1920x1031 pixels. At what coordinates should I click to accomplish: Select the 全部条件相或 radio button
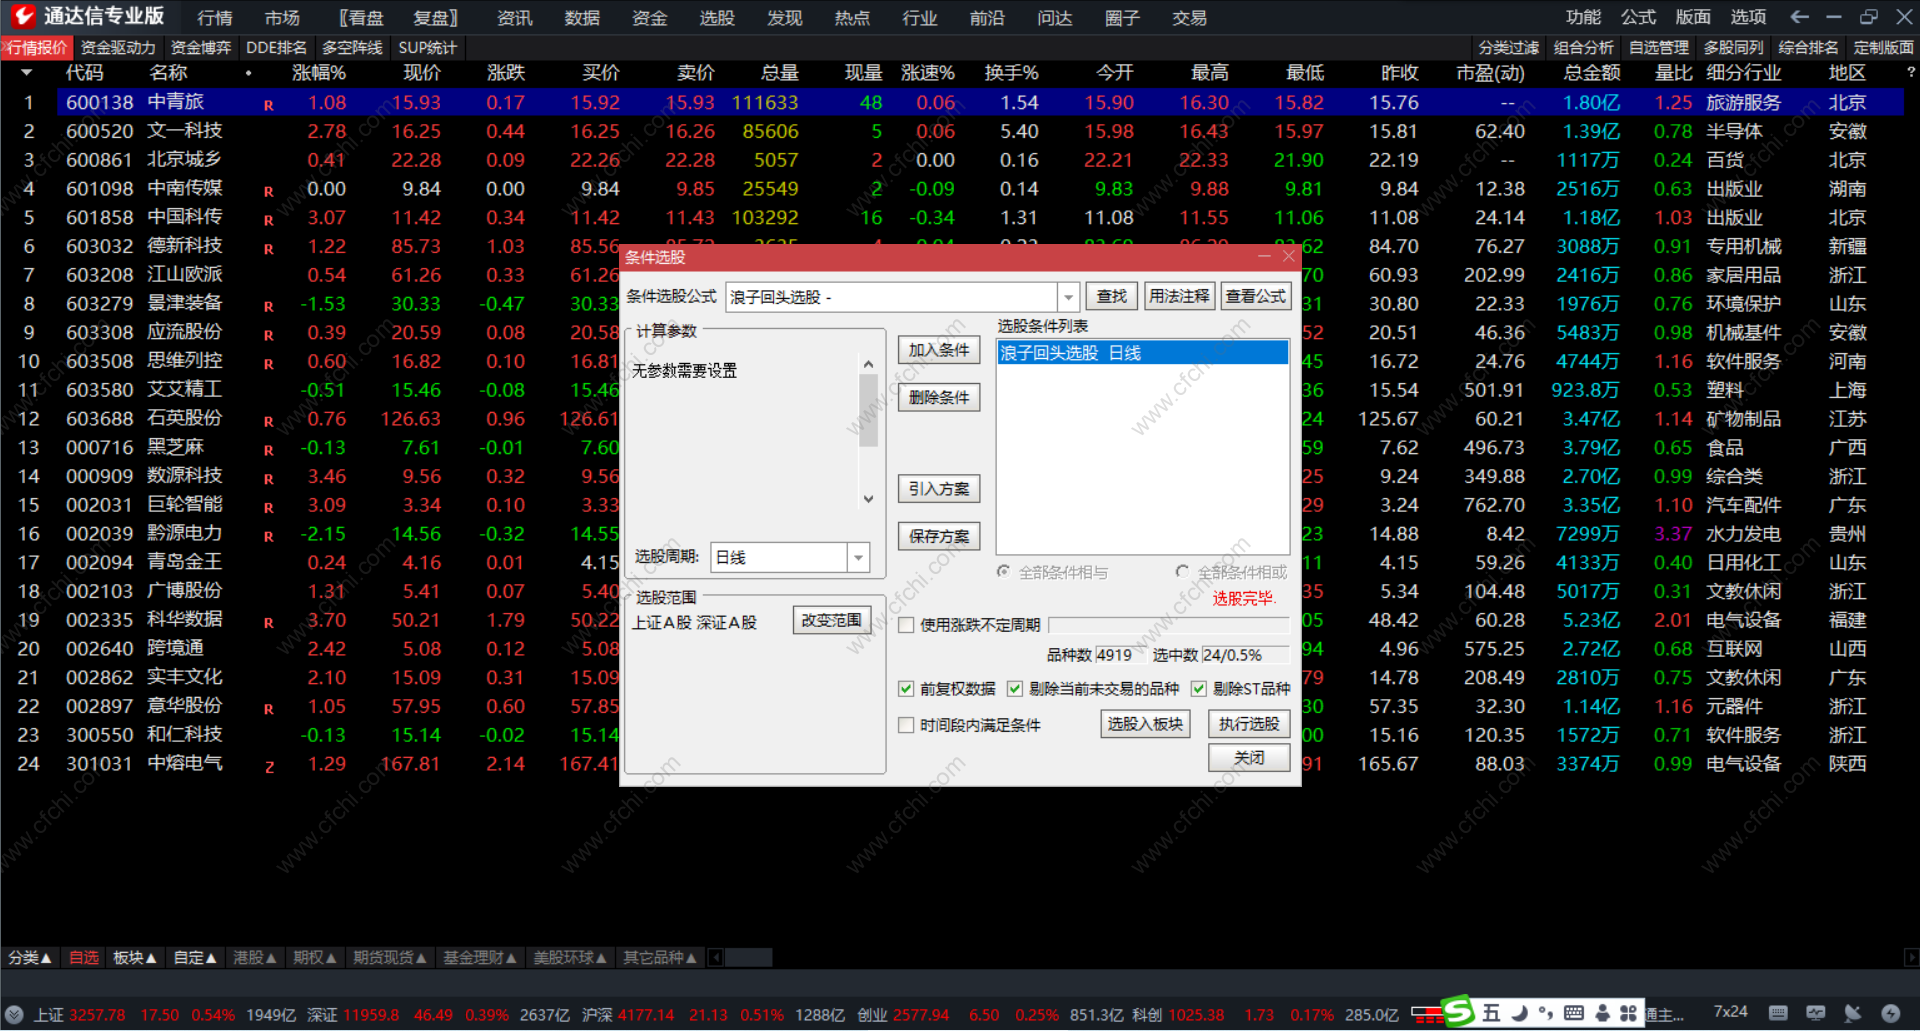tap(1182, 572)
